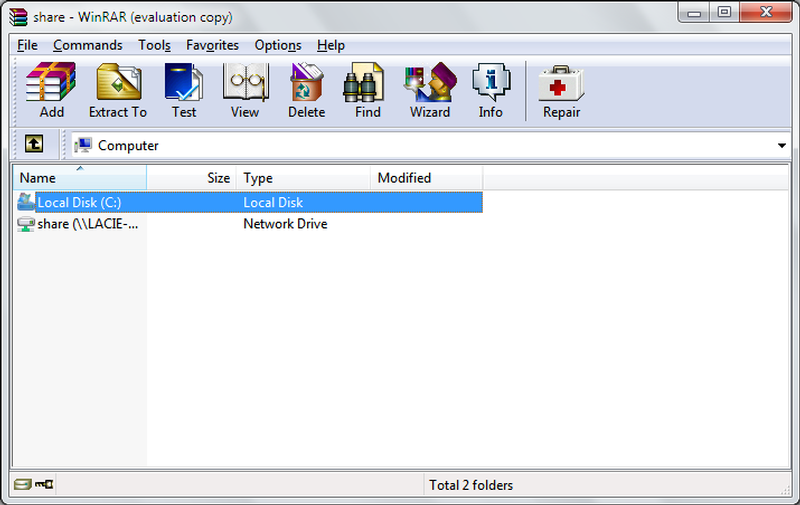Expand the Computer address dropdown
The height and width of the screenshot is (505, 800).
(x=781, y=146)
